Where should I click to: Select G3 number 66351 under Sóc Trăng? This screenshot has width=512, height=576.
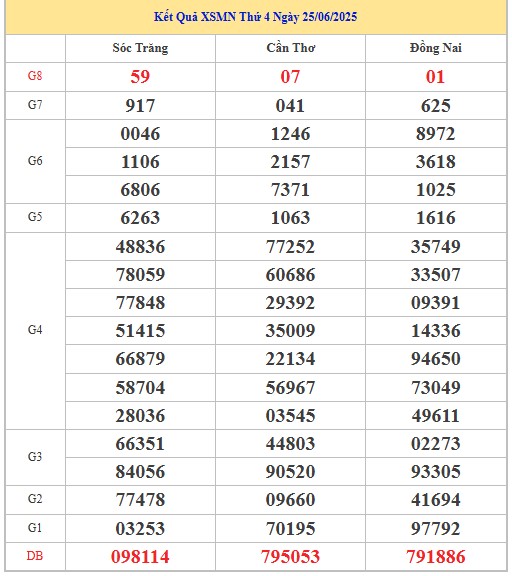pos(140,444)
